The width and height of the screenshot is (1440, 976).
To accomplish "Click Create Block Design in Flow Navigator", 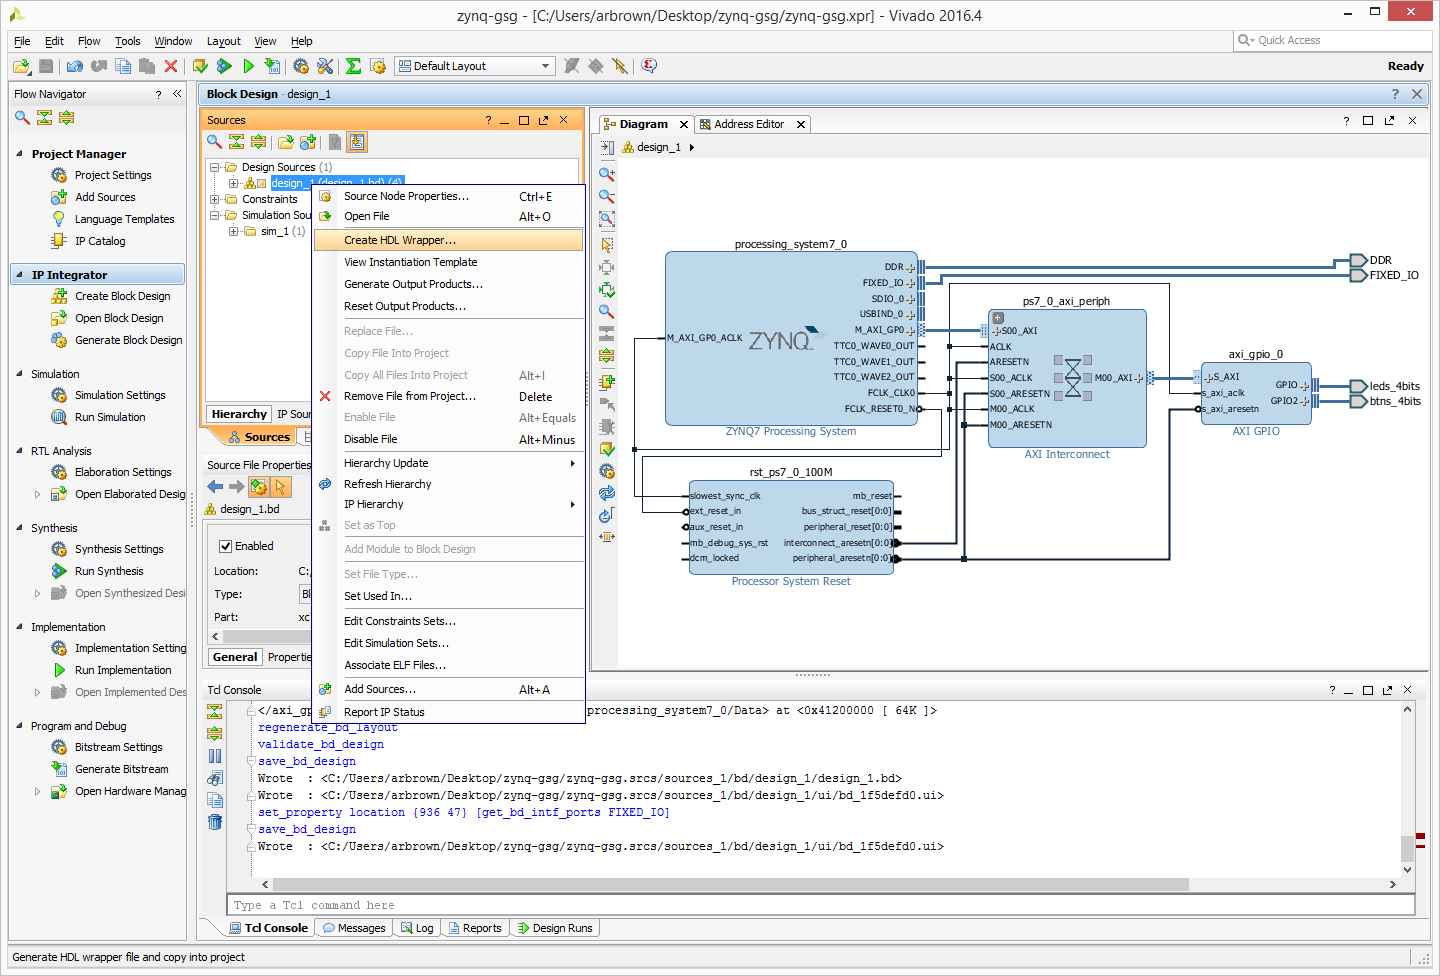I will click(122, 296).
